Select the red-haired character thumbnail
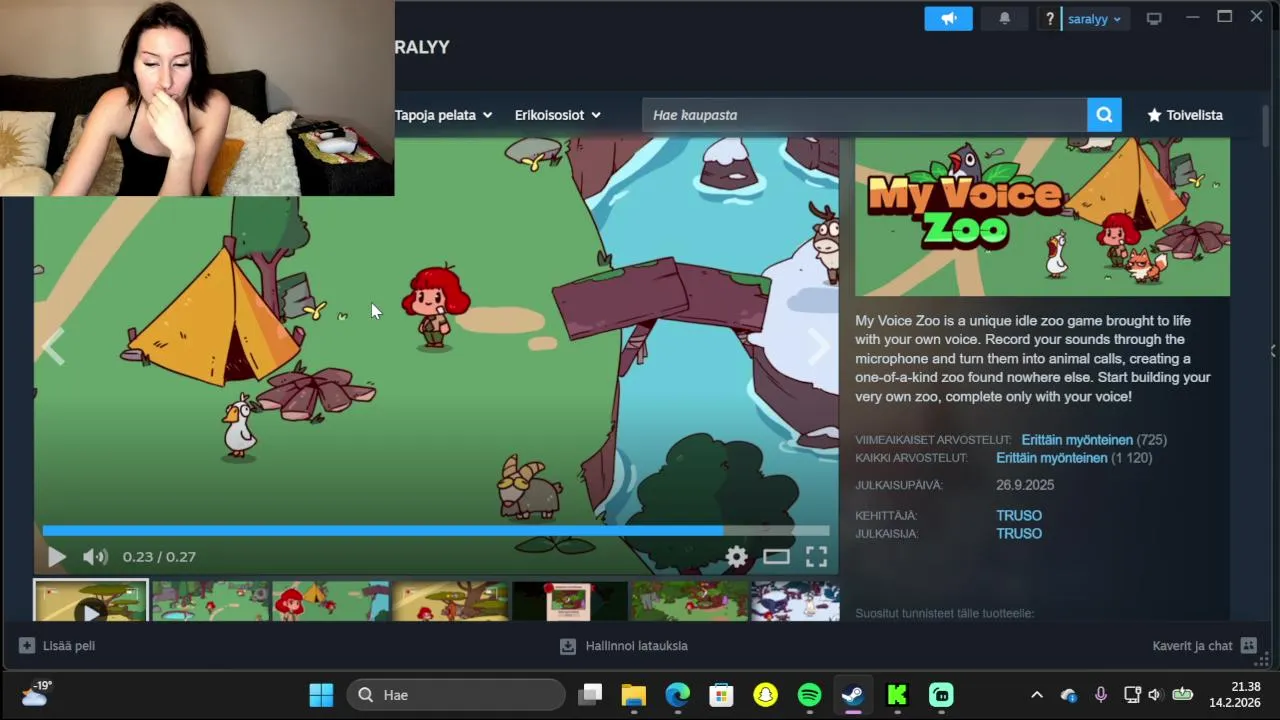 pos(330,601)
